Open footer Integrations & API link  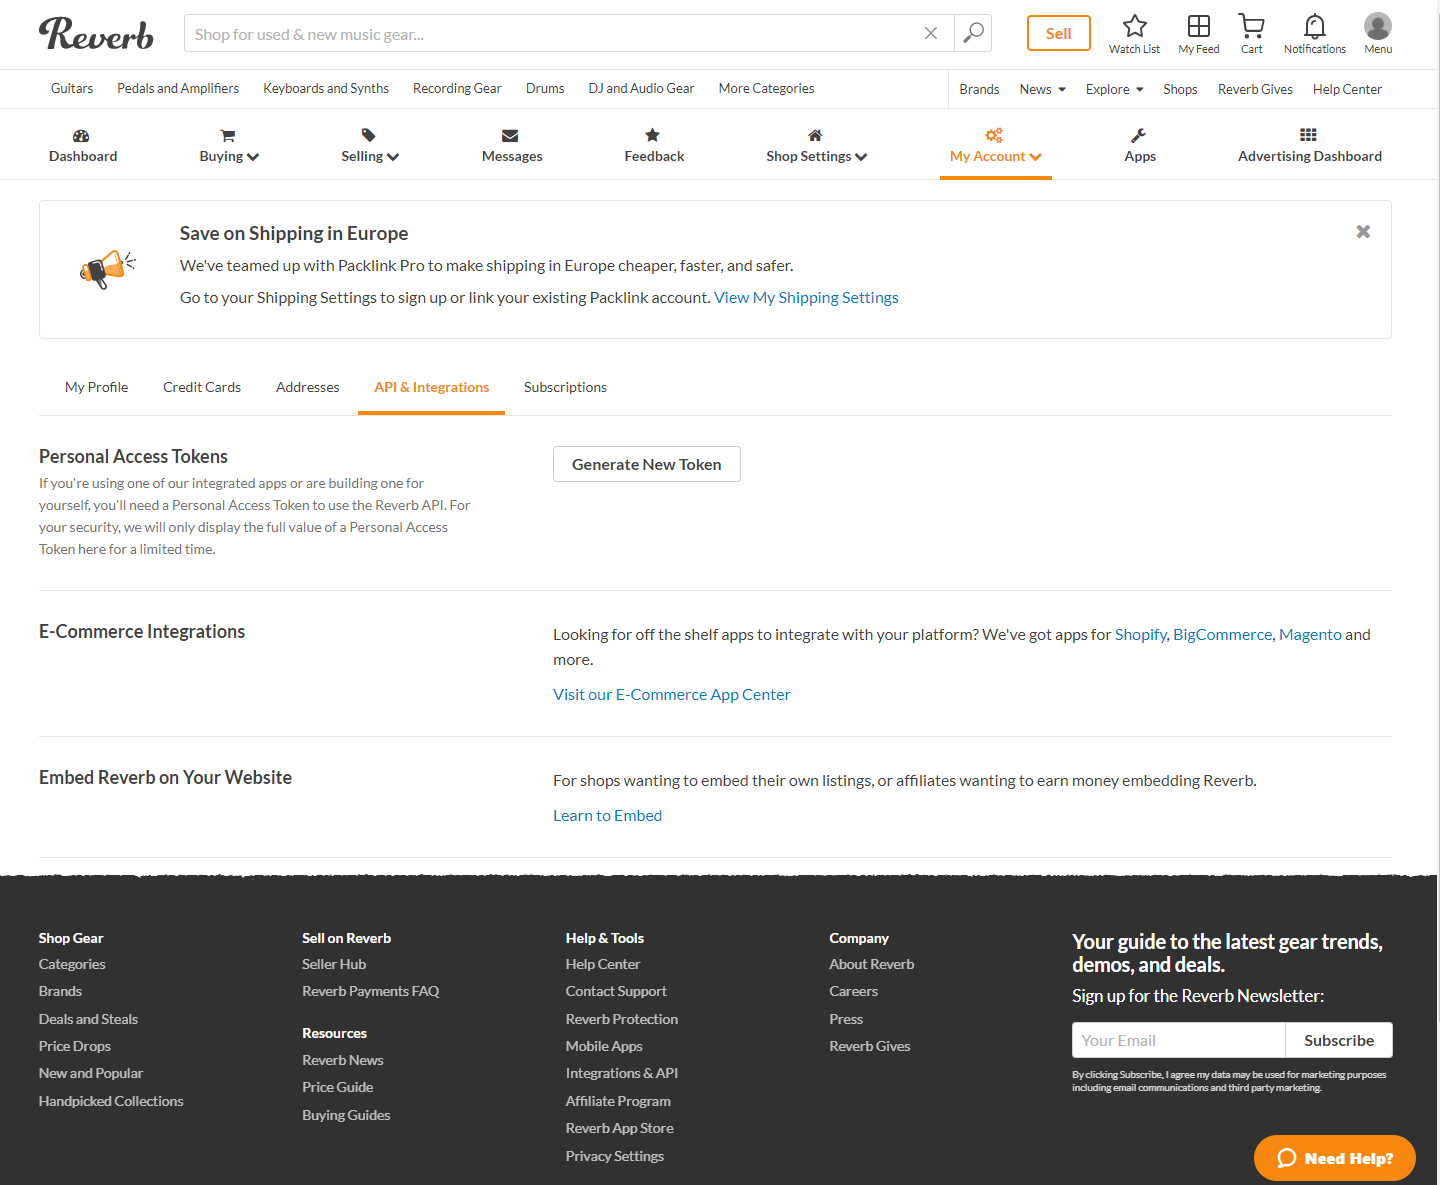click(621, 1073)
